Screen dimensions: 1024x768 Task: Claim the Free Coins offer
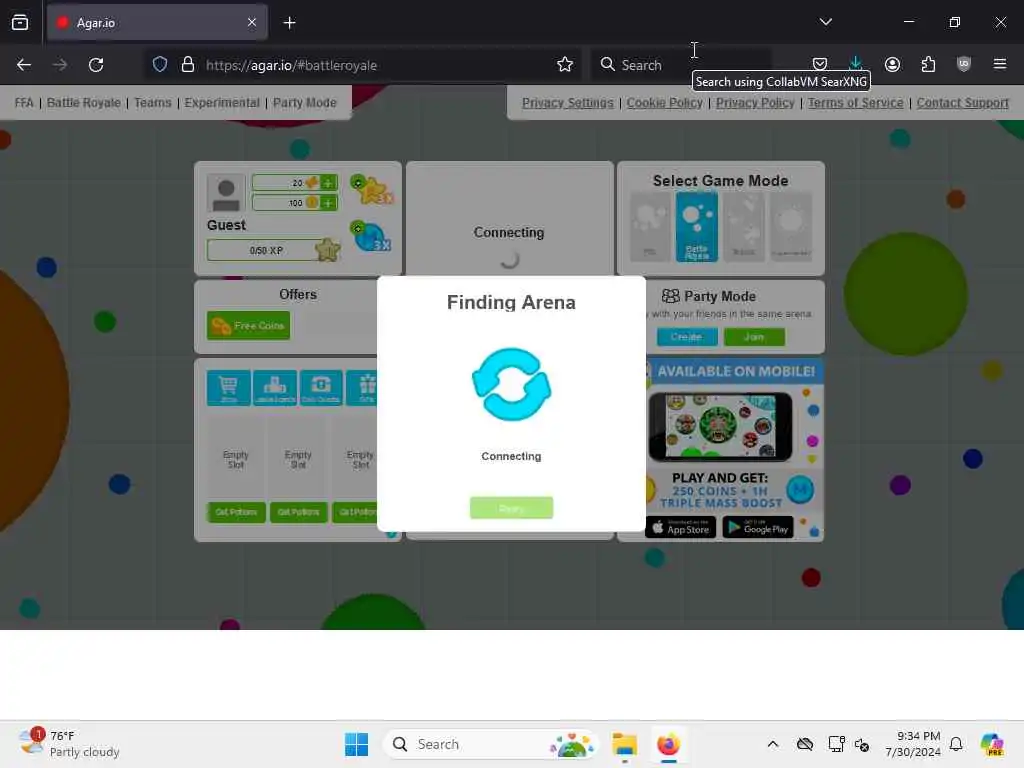pyautogui.click(x=248, y=325)
